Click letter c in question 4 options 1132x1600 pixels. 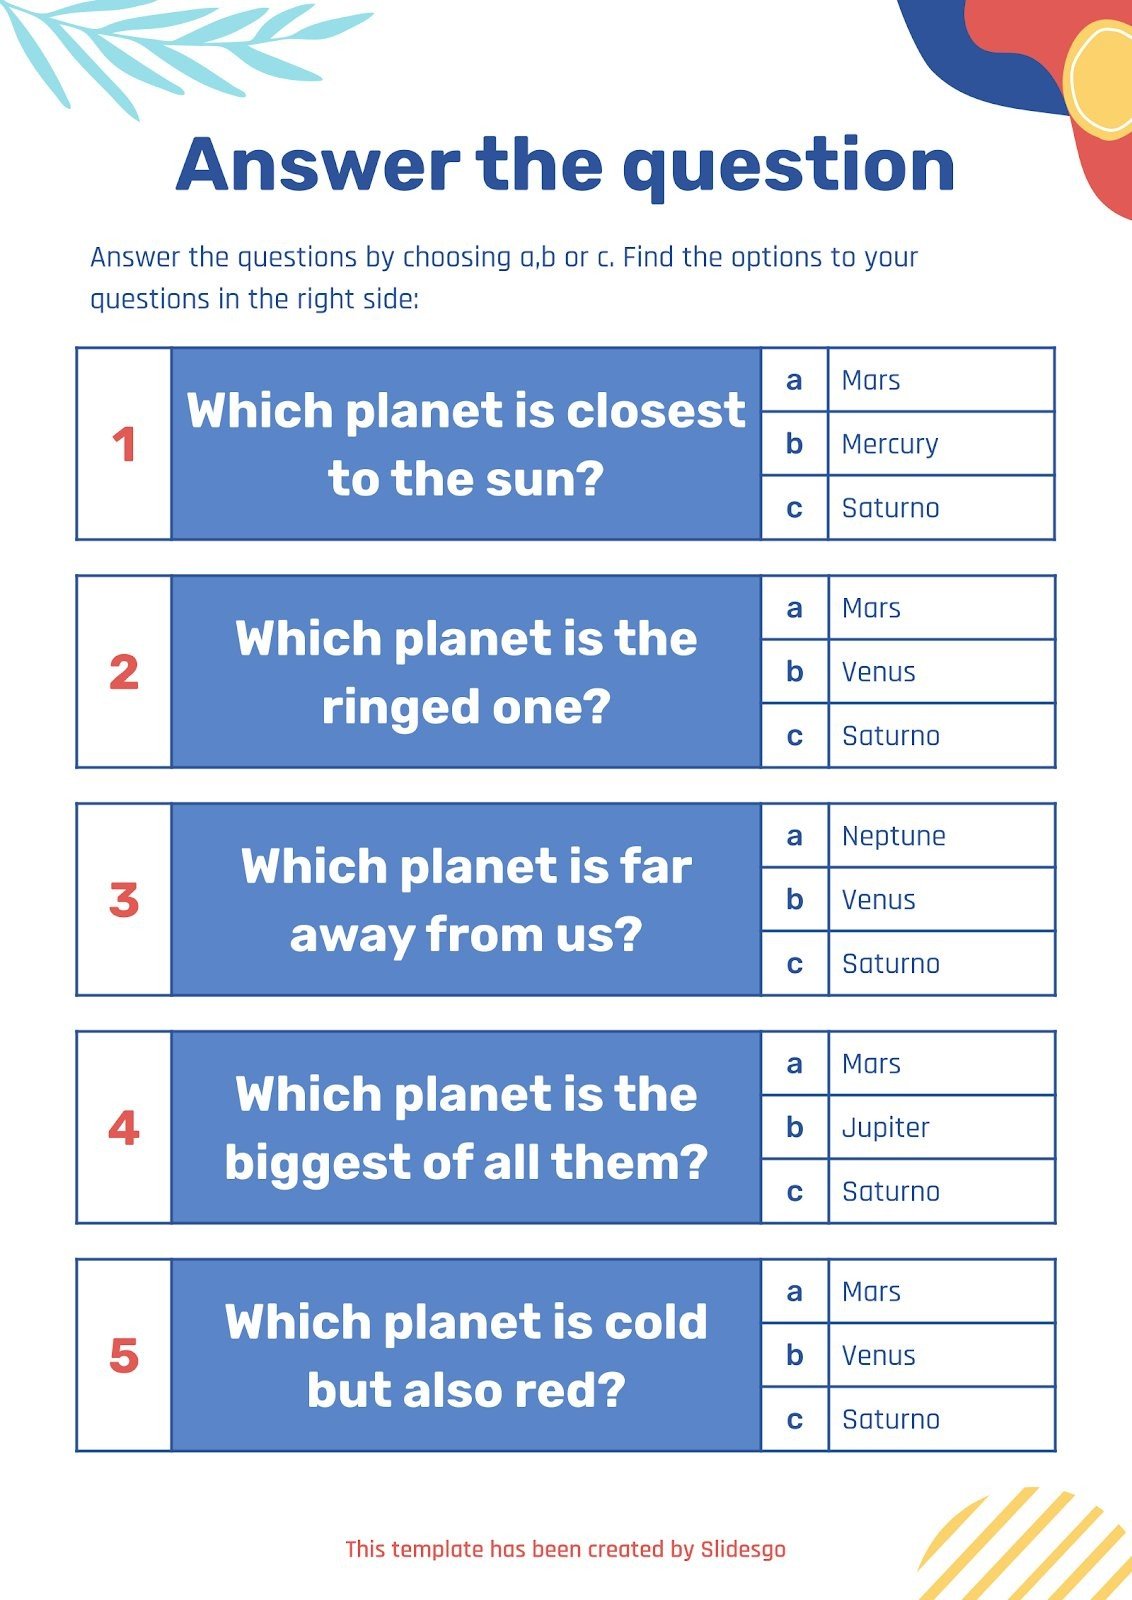coord(794,1192)
